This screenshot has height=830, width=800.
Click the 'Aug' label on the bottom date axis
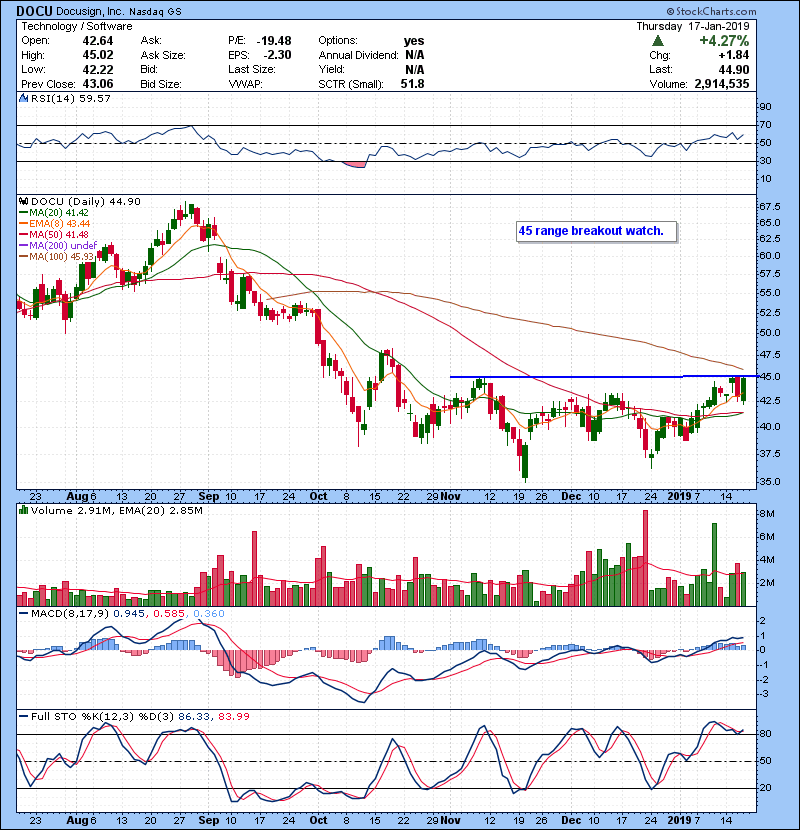pyautogui.click(x=77, y=820)
